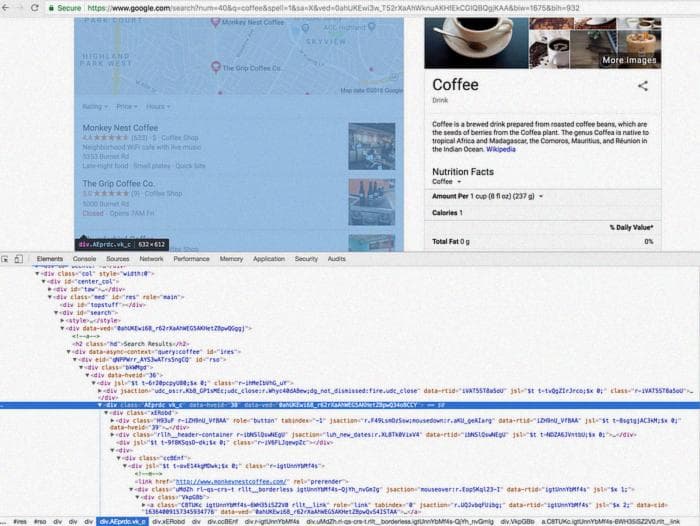Click Monkey Nest Coffee map pin
The height and width of the screenshot is (526, 700).
pos(215,22)
